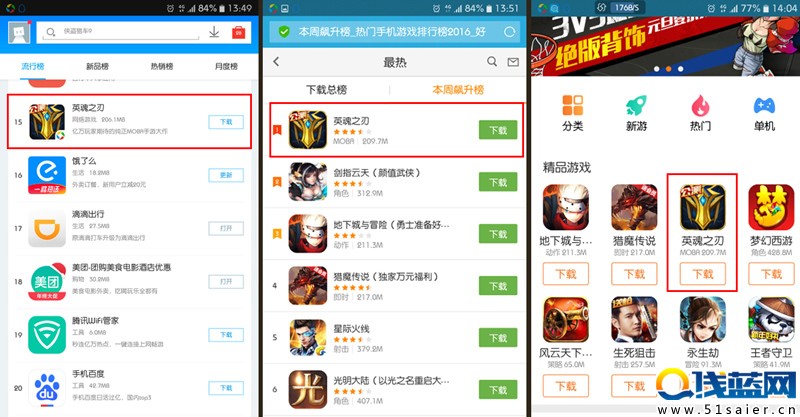Image resolution: width=800 pixels, height=417 pixels.
Task: Download 梦幻西游 with orange 下载 button
Action: click(771, 274)
